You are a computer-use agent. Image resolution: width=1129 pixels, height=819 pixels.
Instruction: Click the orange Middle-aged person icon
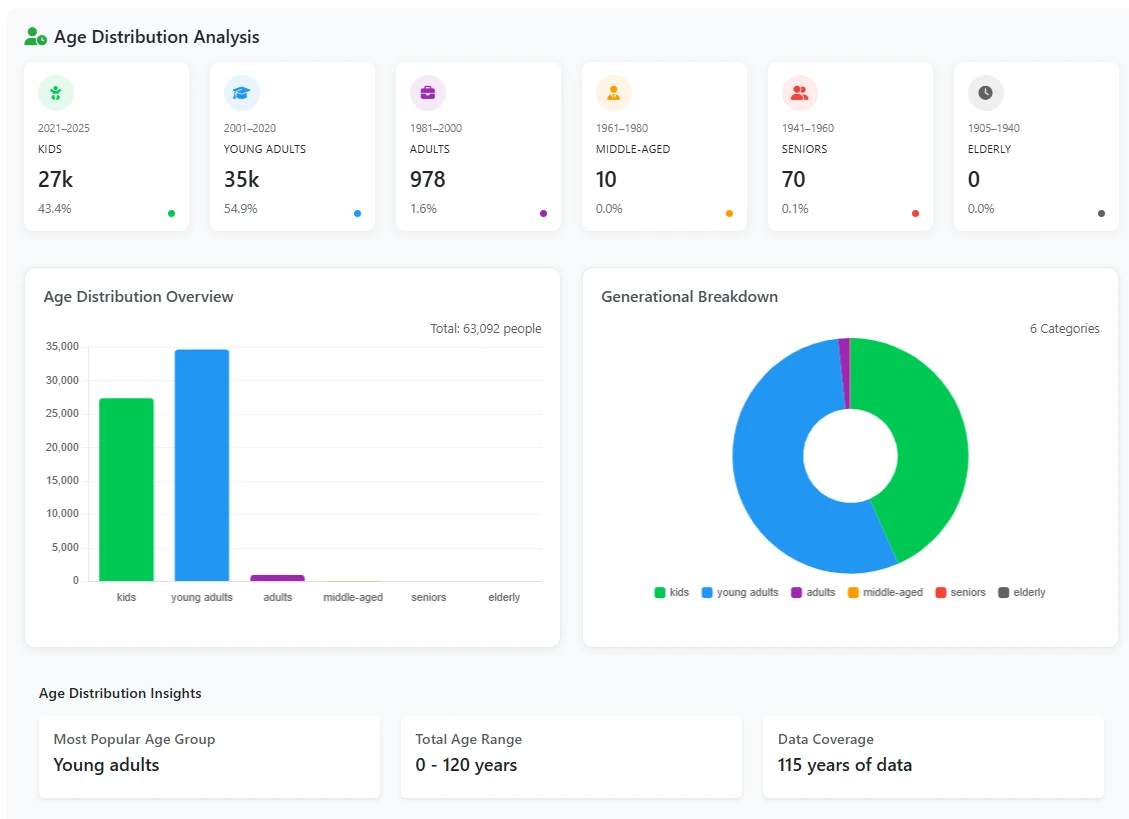pyautogui.click(x=614, y=93)
